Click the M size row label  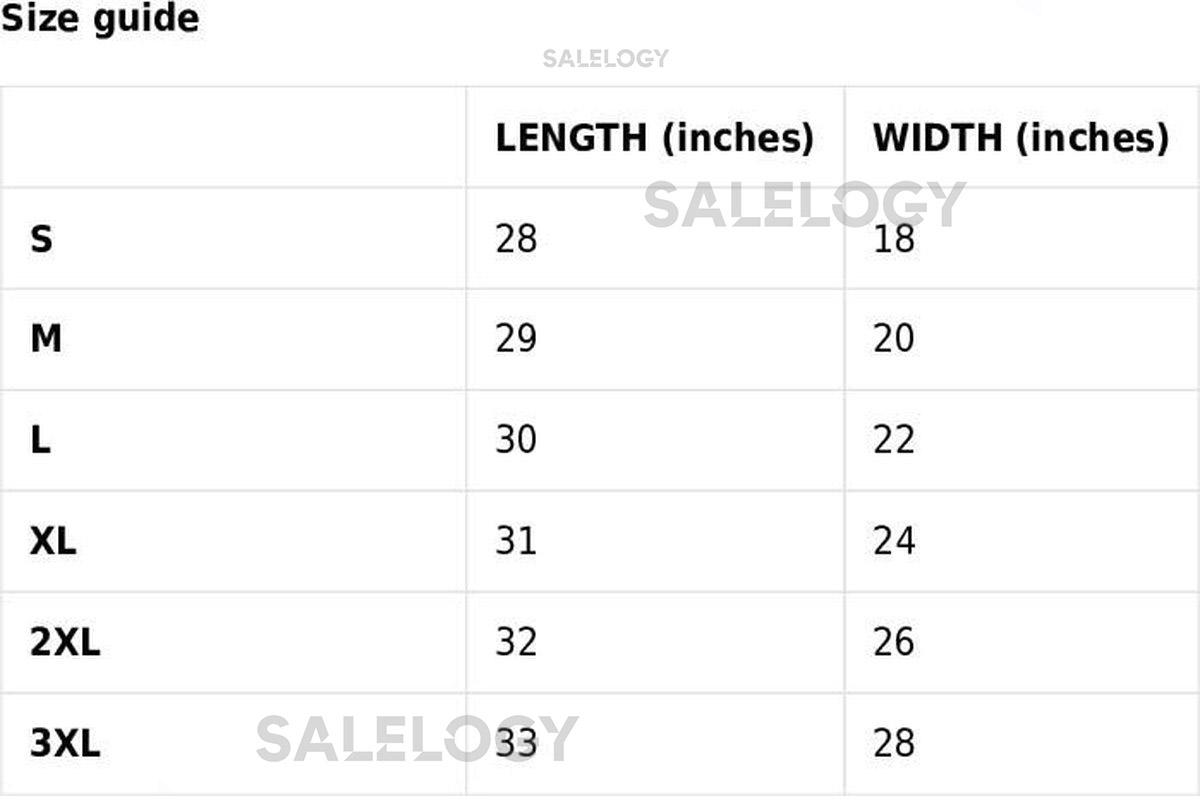(46, 339)
